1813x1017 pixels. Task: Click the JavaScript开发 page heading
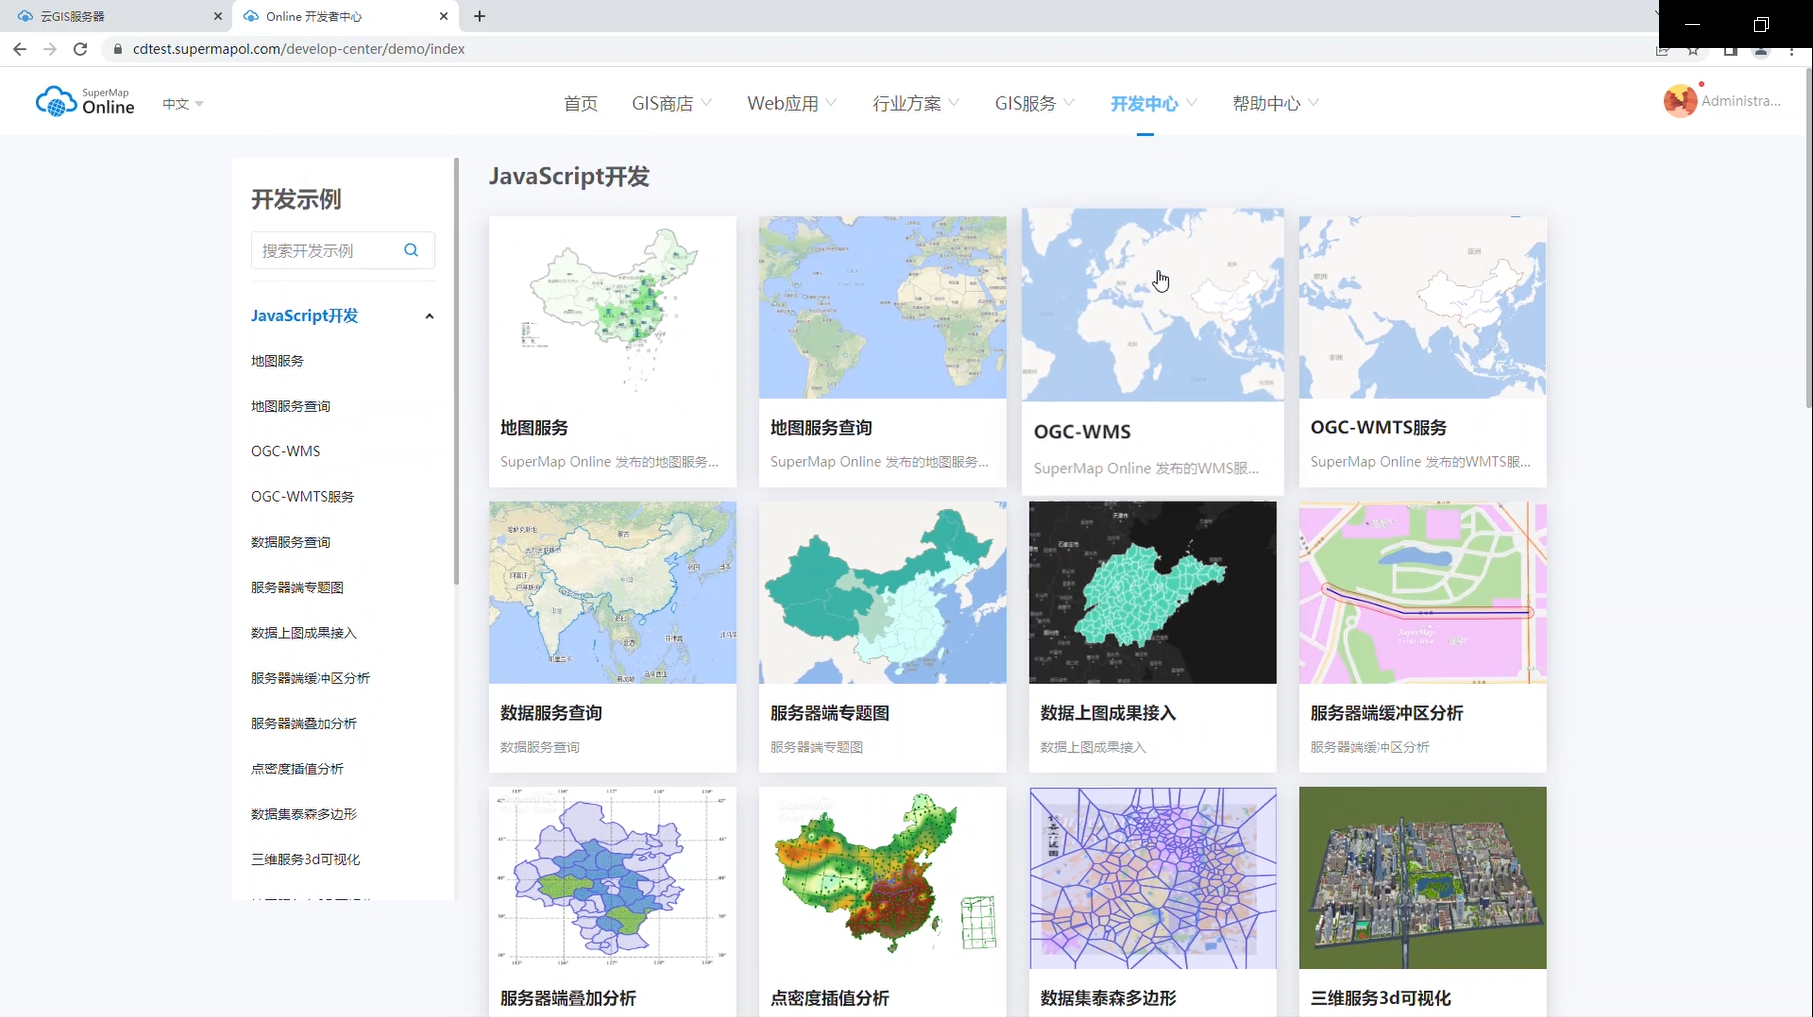point(569,177)
